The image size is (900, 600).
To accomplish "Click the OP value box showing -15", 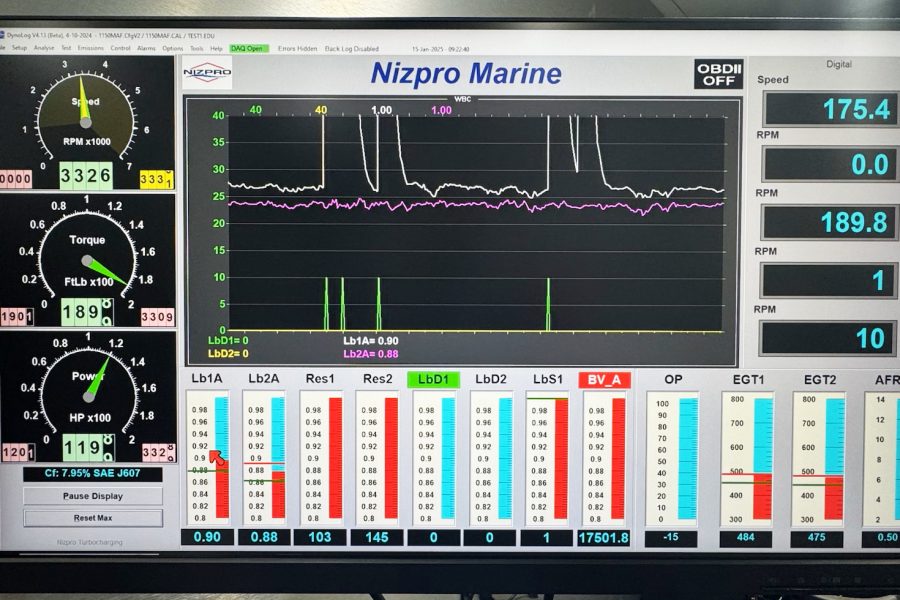I will 670,538.
